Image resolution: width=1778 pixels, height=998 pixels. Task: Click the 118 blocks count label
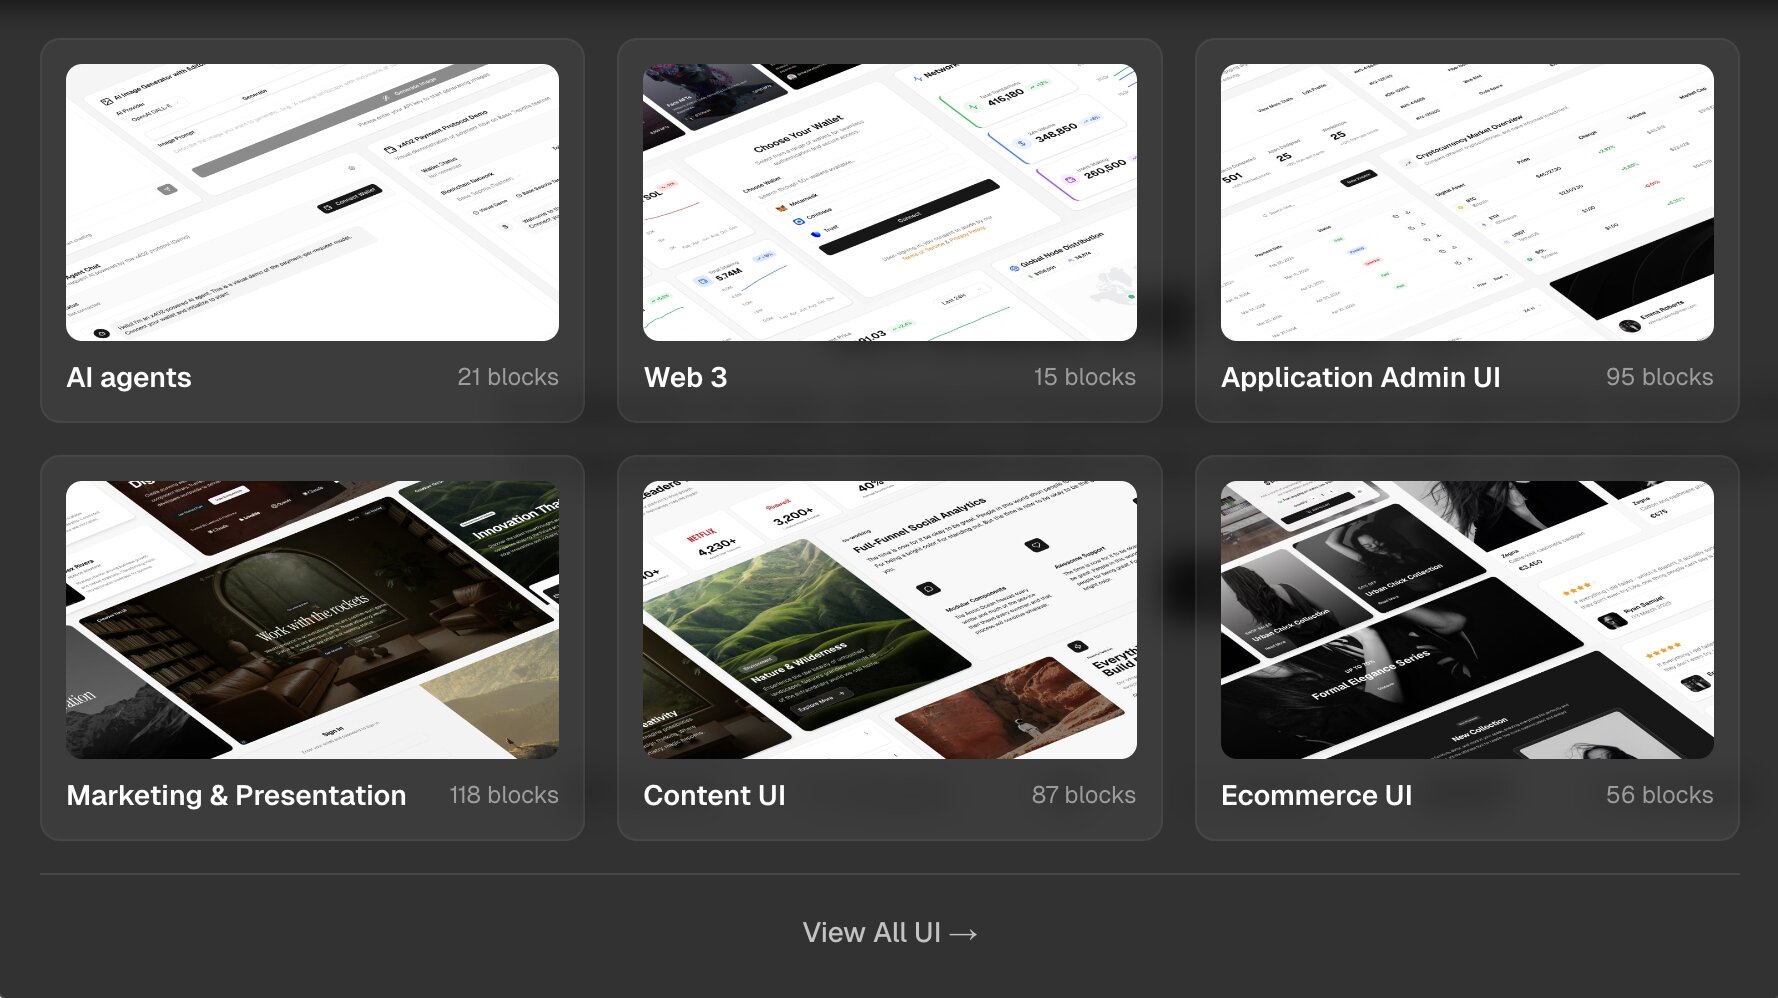pos(504,796)
